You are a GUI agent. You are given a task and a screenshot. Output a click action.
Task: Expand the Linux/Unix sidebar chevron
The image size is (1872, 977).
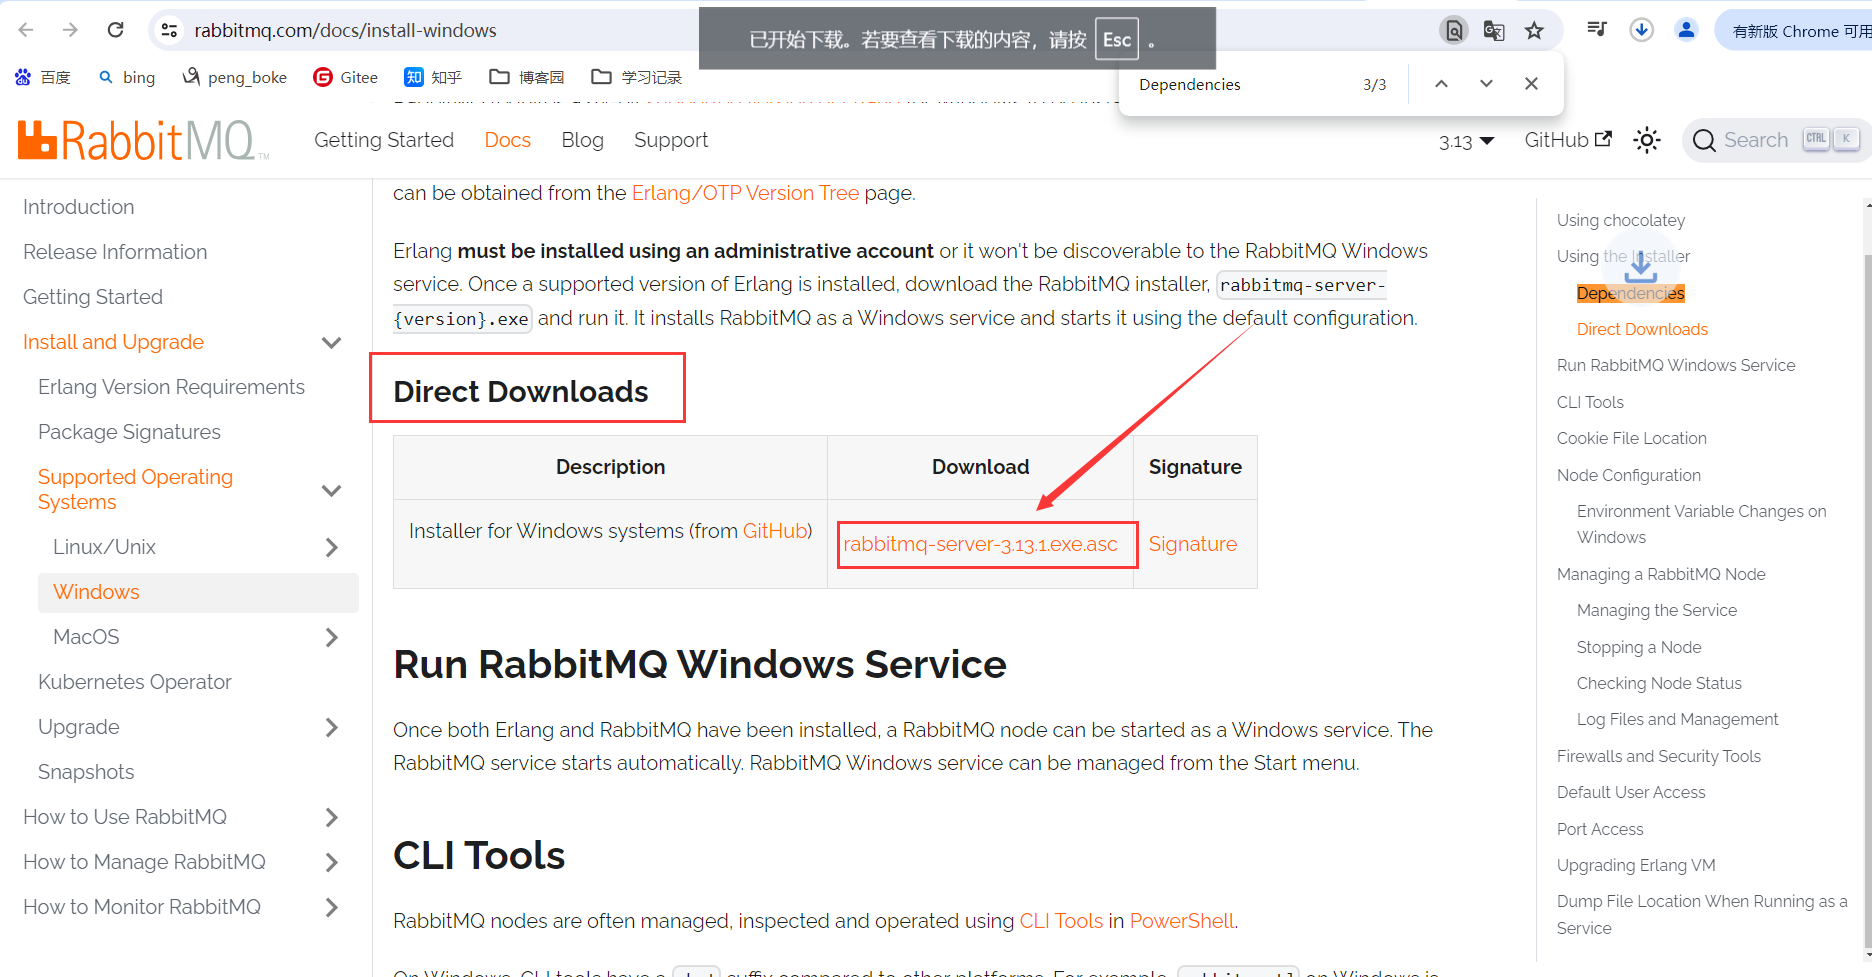coord(332,547)
